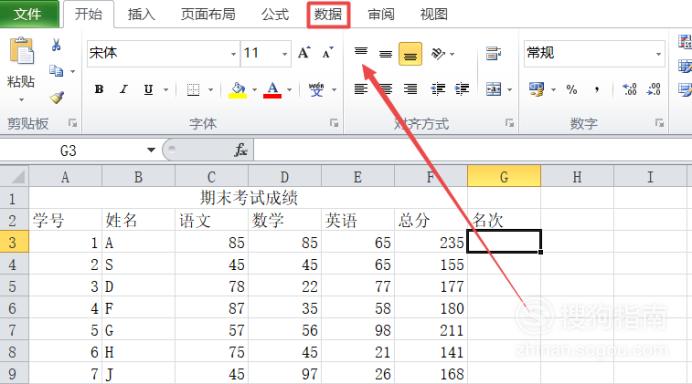Open font 字体 dialog launcher
692x384 pixels.
coord(334,123)
